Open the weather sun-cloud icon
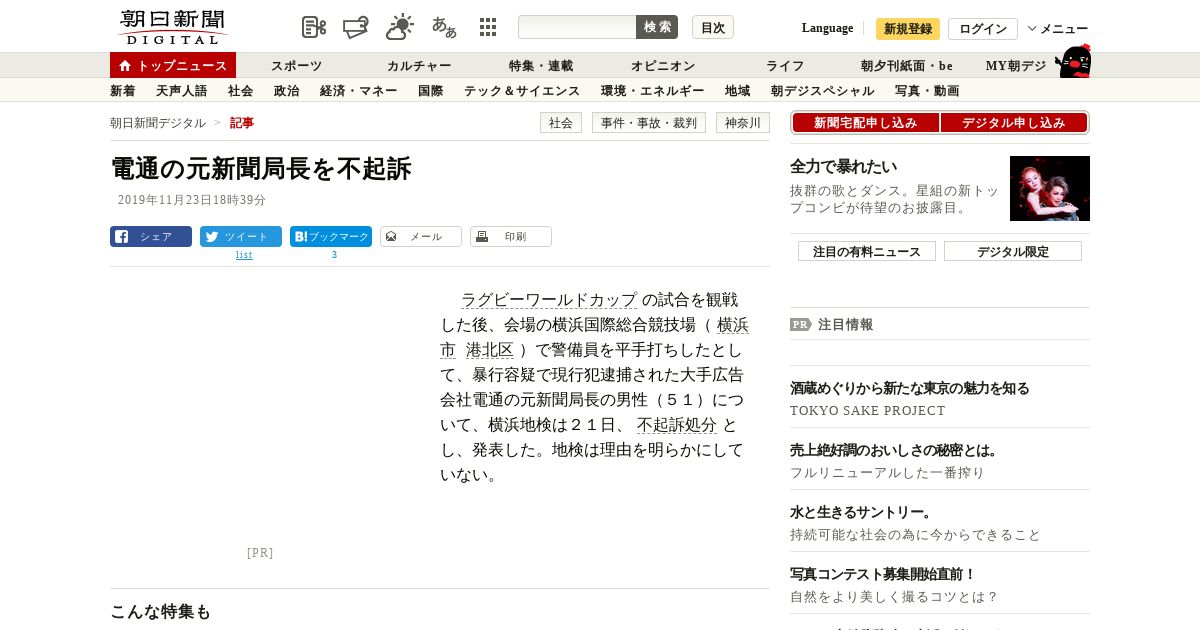 400,27
